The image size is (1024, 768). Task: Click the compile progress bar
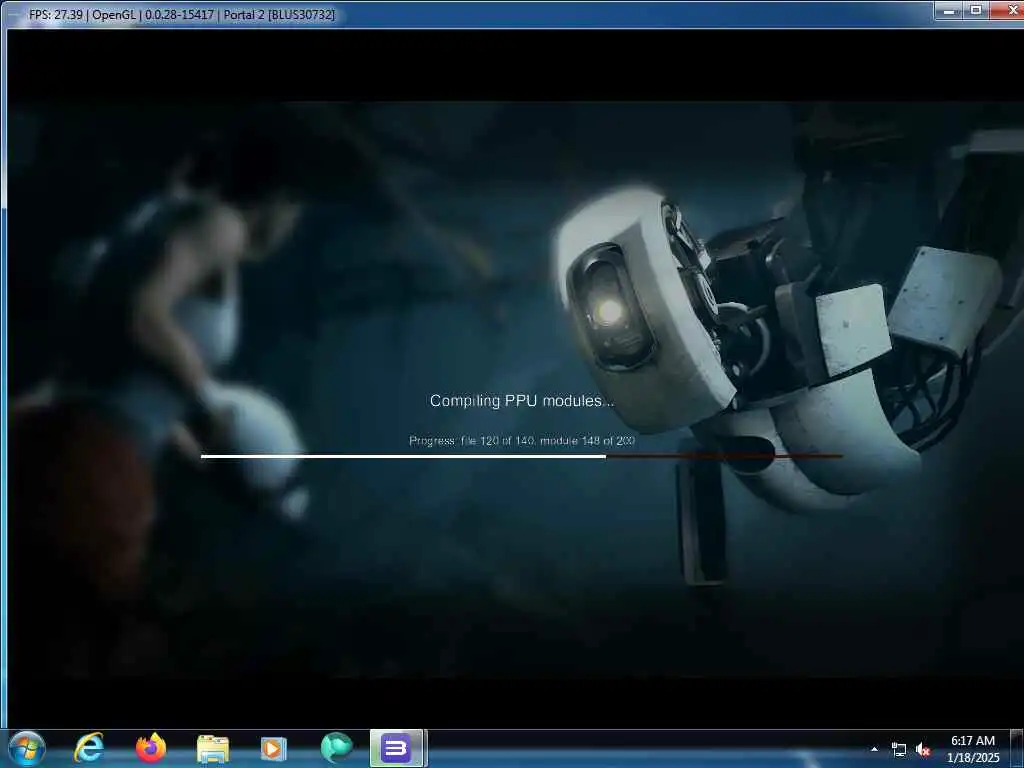(521, 456)
